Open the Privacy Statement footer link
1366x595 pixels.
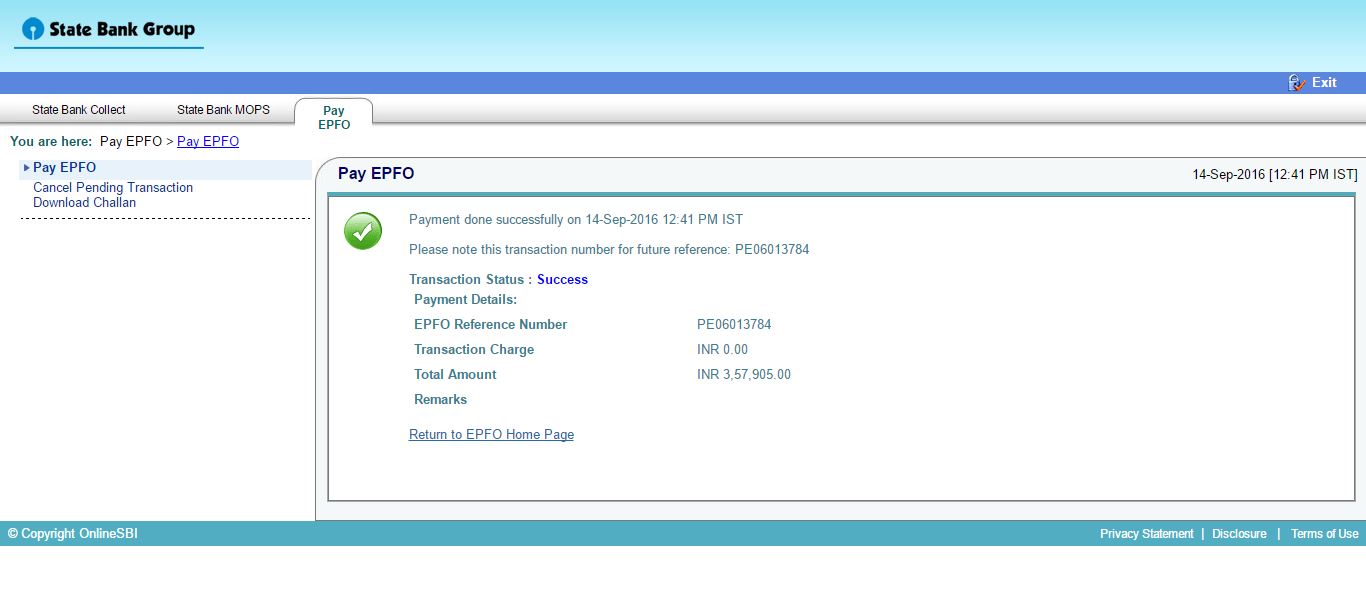pos(1146,534)
